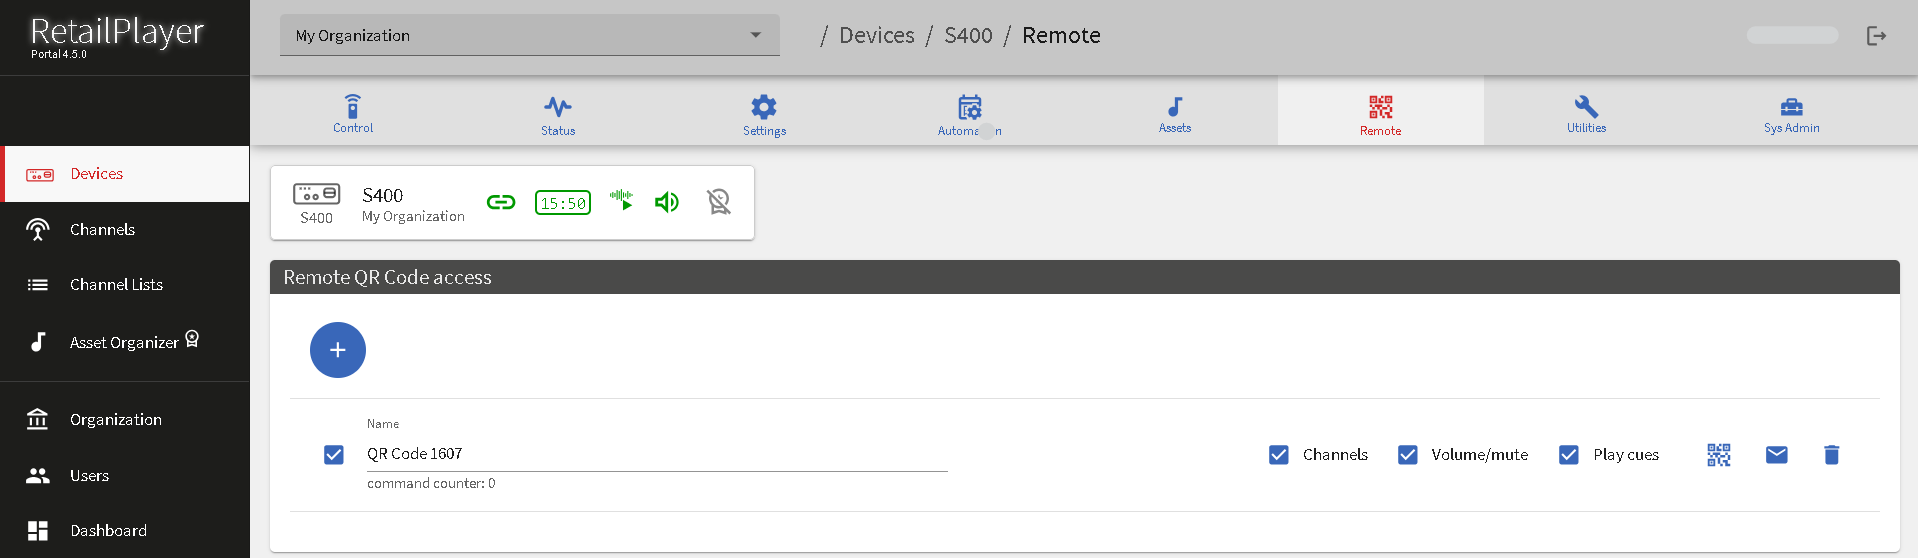Add new QR code with plus button
Screen dimensions: 1918x558
coord(338,350)
